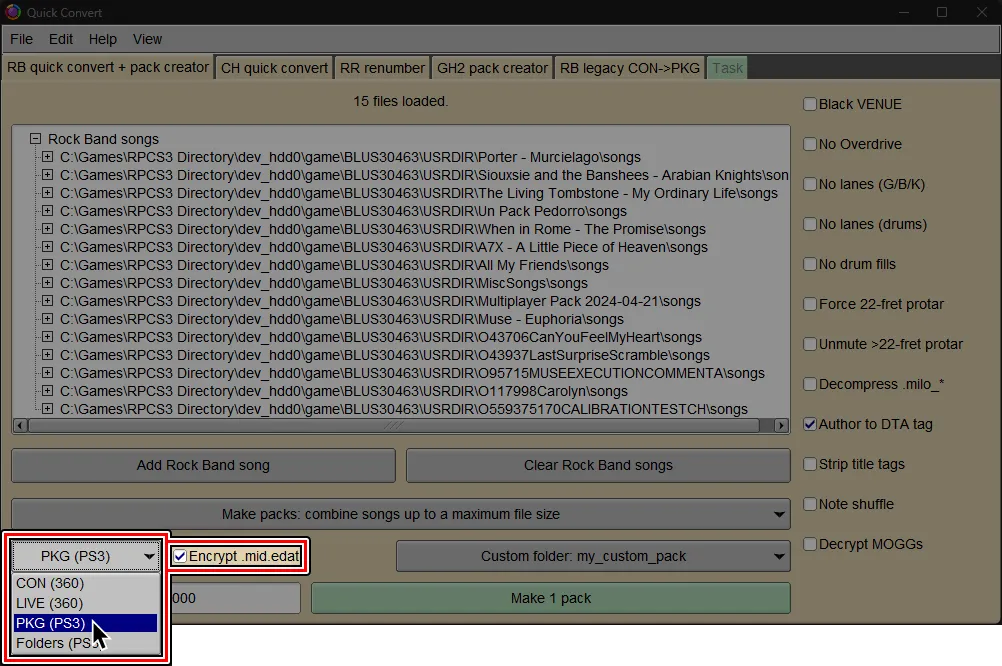Click the song list horizontal scrollbar

point(400,425)
